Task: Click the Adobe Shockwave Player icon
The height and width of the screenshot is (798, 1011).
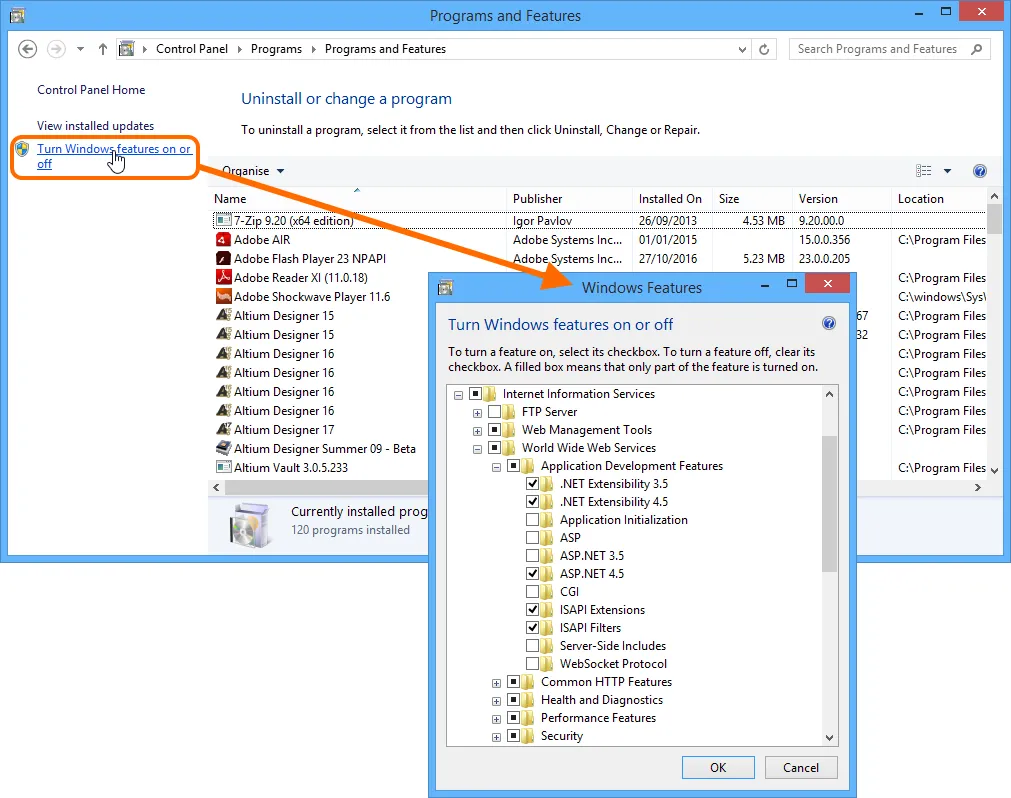Action: pyautogui.click(x=223, y=297)
